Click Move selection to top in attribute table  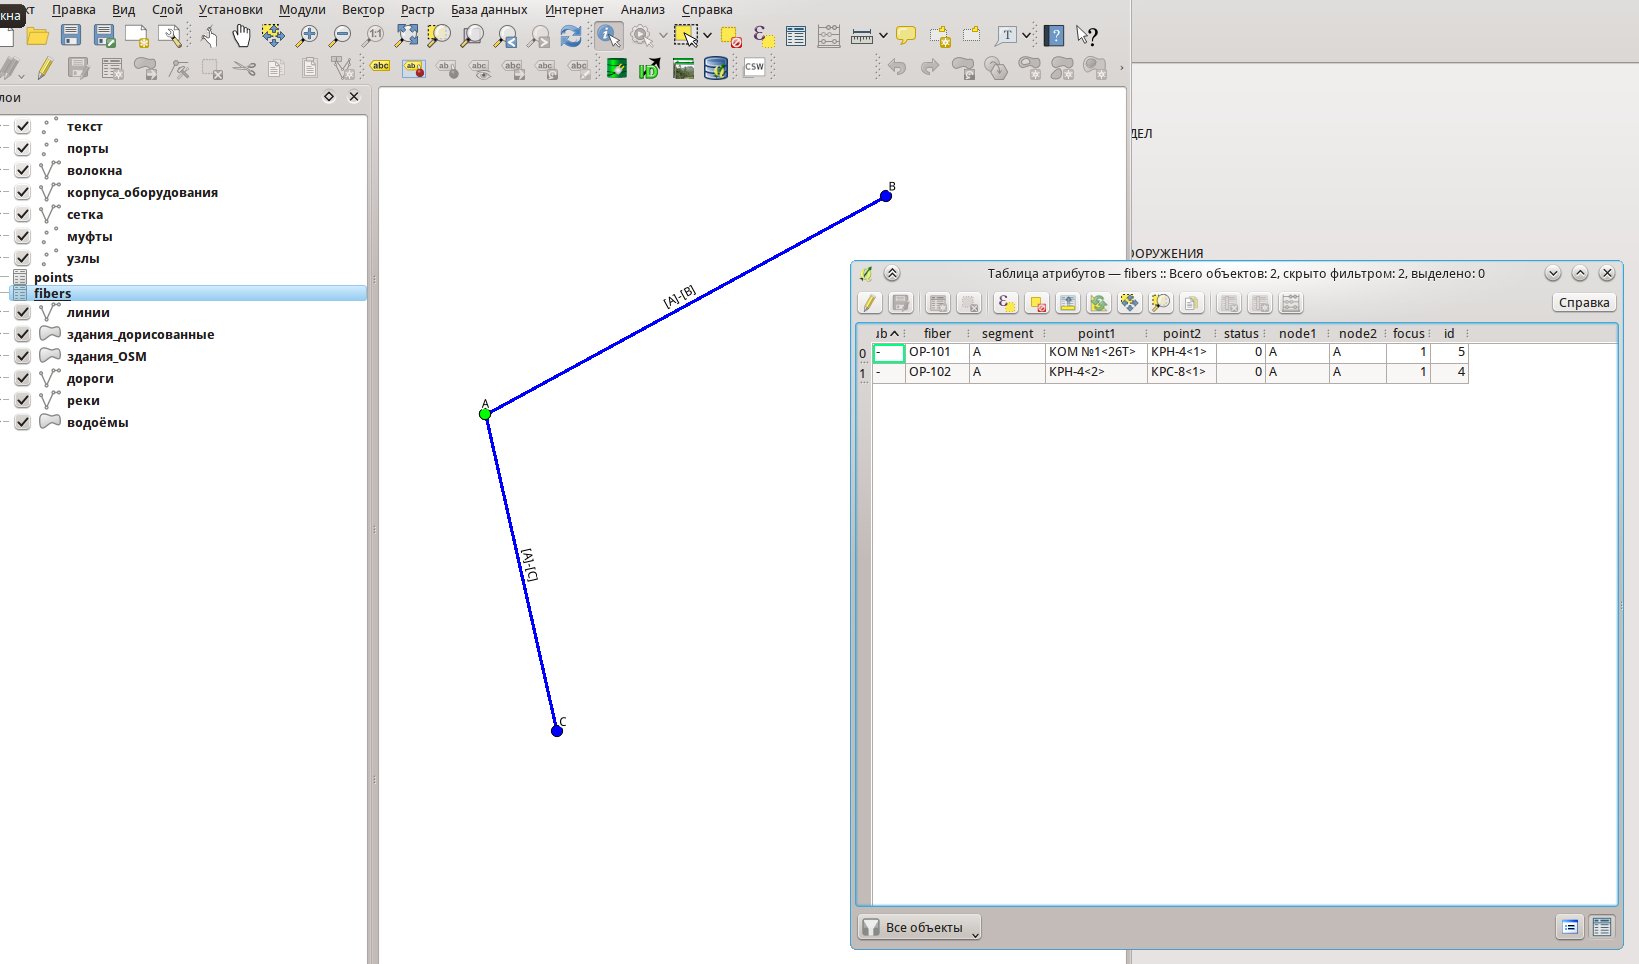coord(1068,303)
